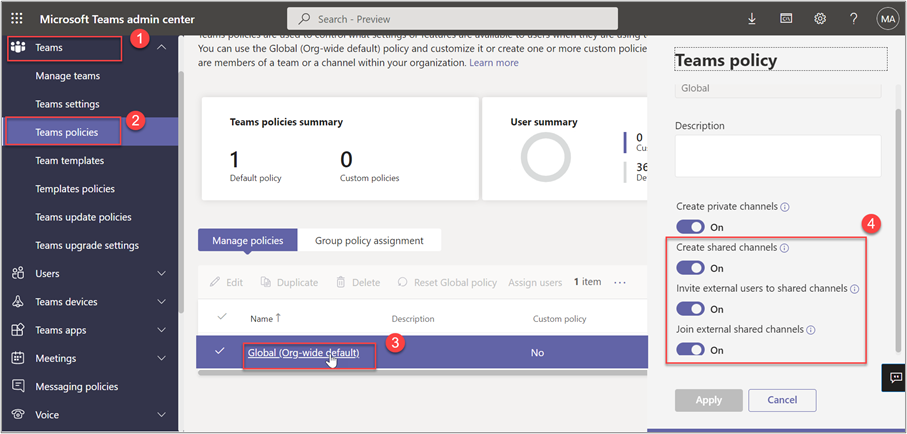Turn off Join external shared channels
Viewport: 907px width, 434px height.
pyautogui.click(x=690, y=350)
